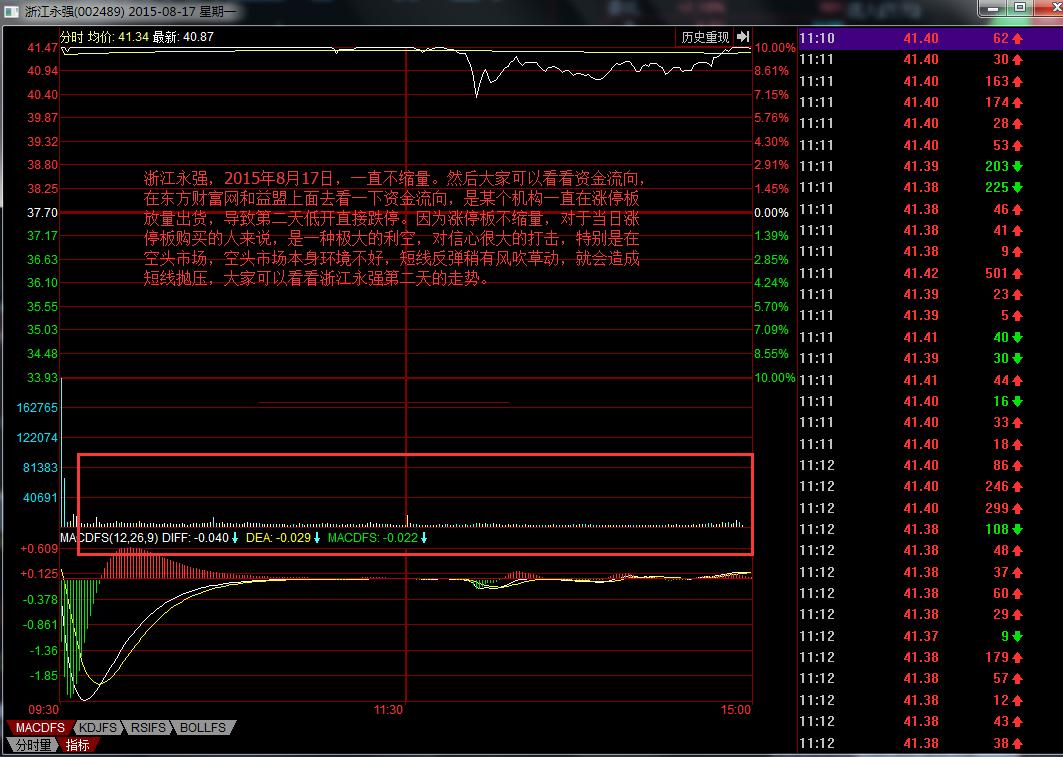Click the cyan arrow next to DIFF value
The image size is (1063, 757).
234,538
